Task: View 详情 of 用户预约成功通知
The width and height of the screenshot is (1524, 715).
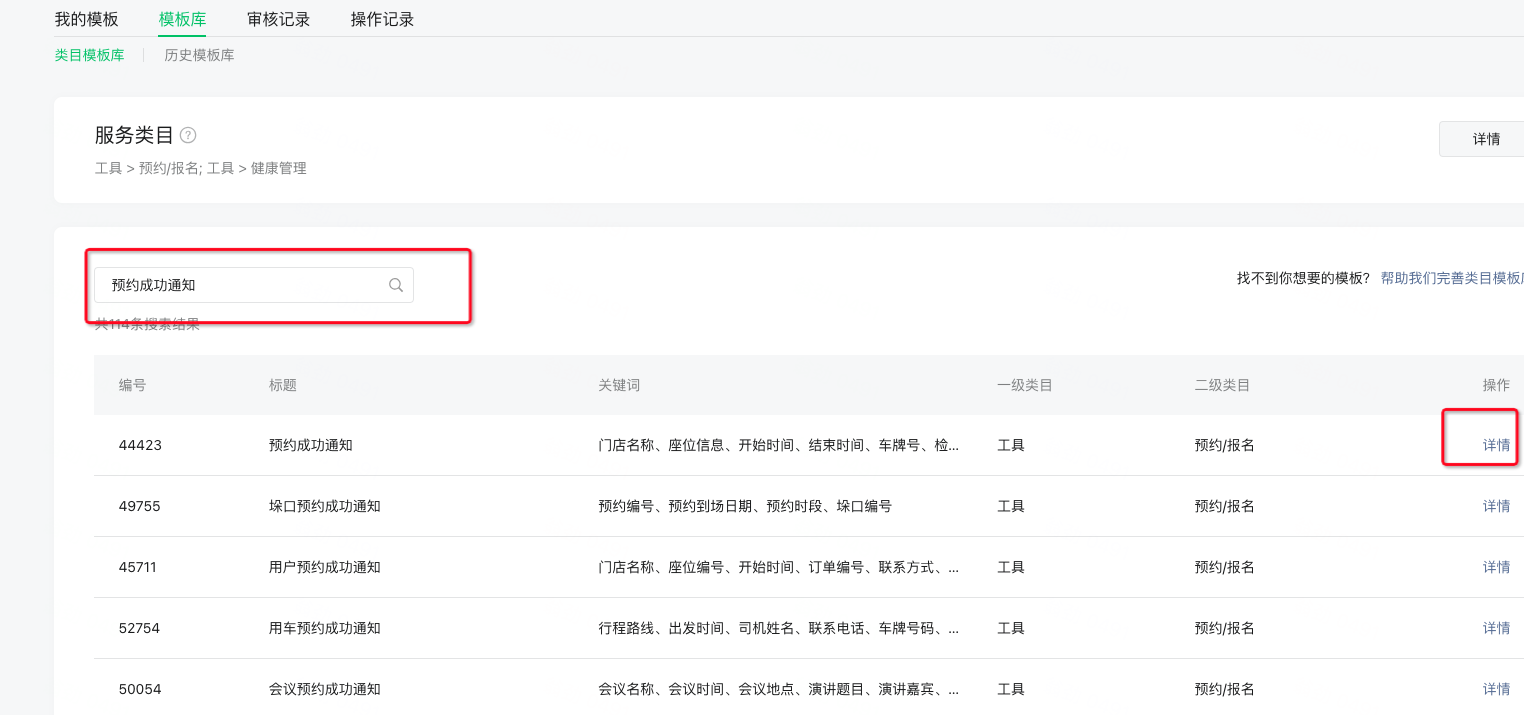Action: pos(1496,567)
